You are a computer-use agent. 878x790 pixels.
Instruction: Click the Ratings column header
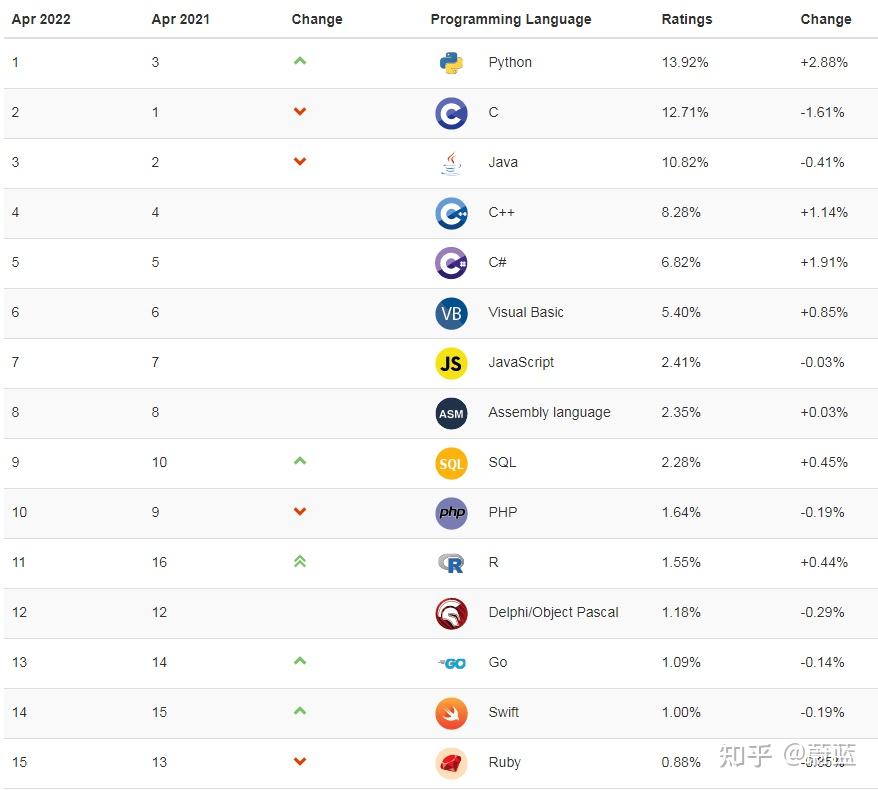pyautogui.click(x=687, y=19)
